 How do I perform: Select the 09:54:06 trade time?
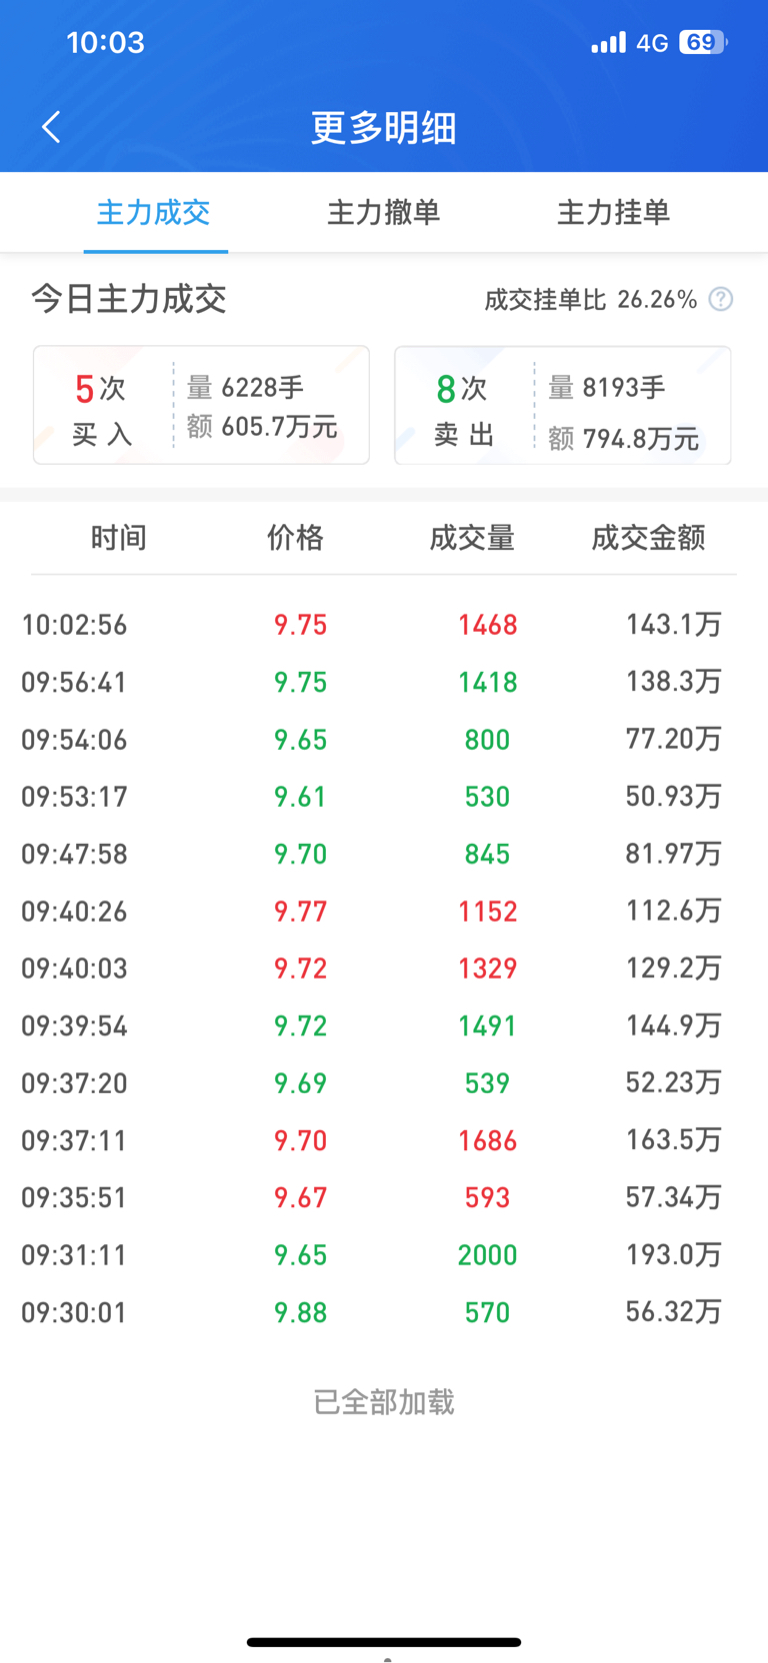[75, 740]
